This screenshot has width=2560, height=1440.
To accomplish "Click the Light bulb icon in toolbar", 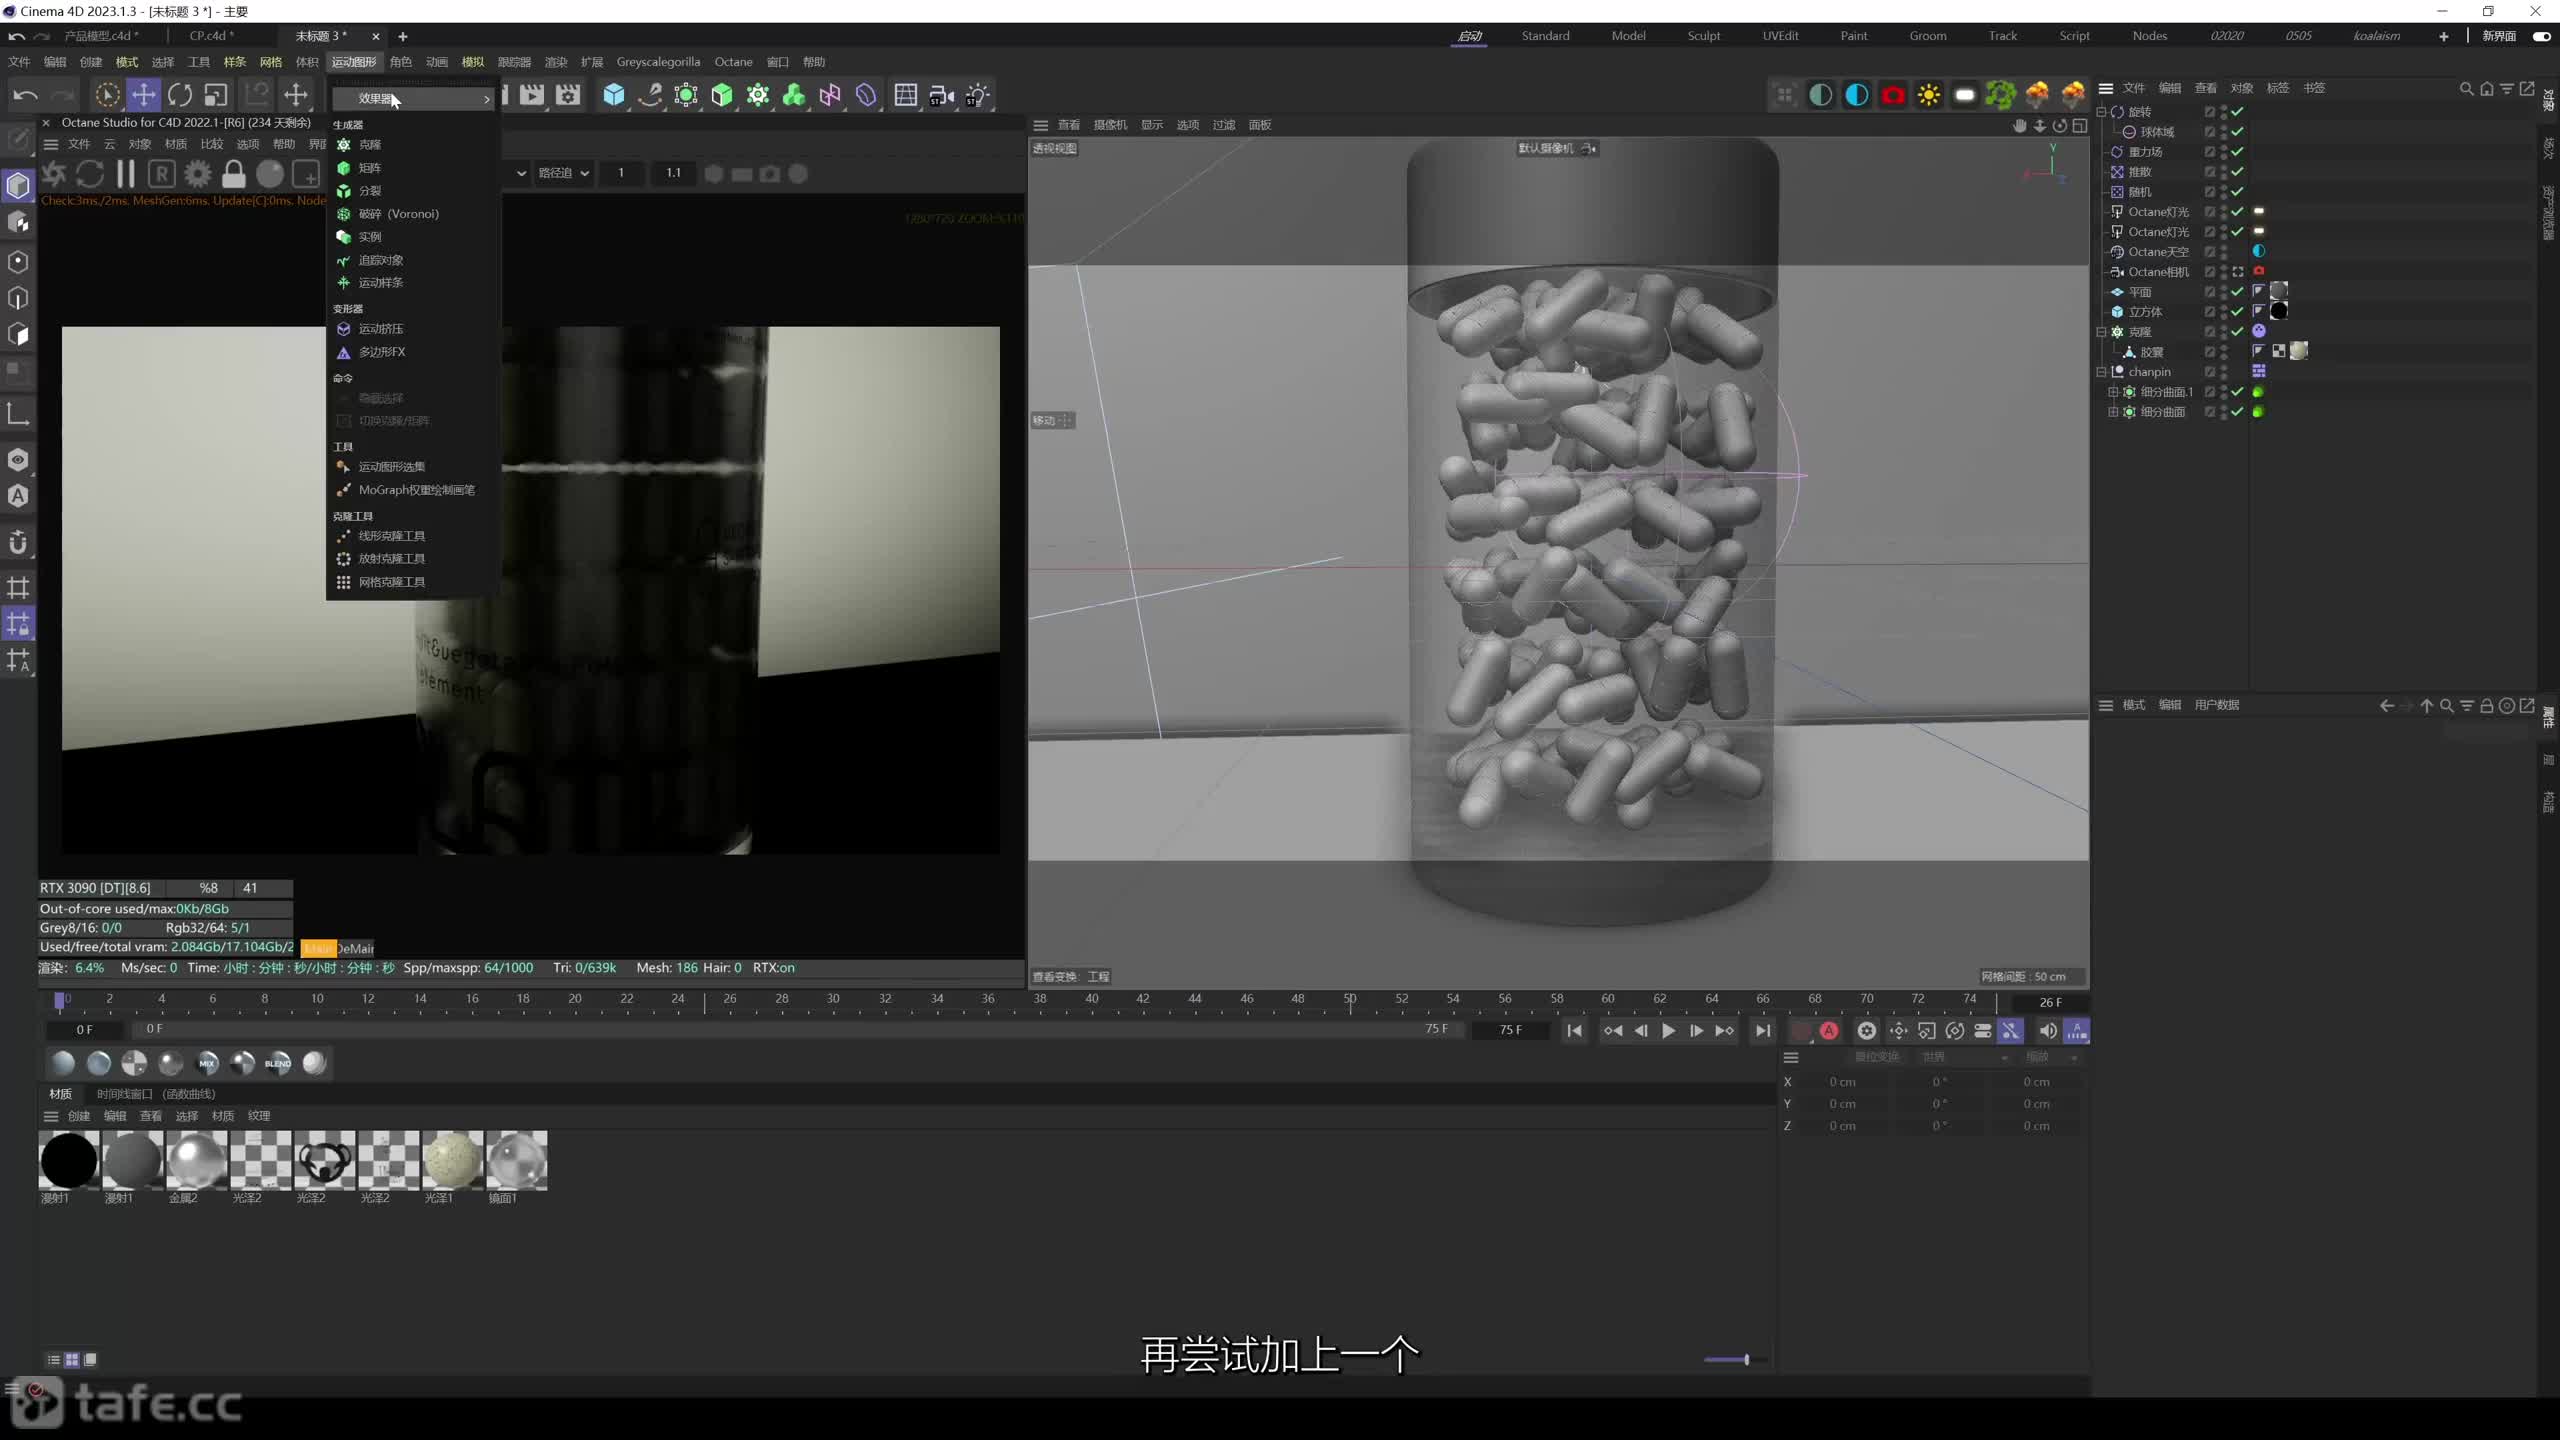I will point(977,95).
